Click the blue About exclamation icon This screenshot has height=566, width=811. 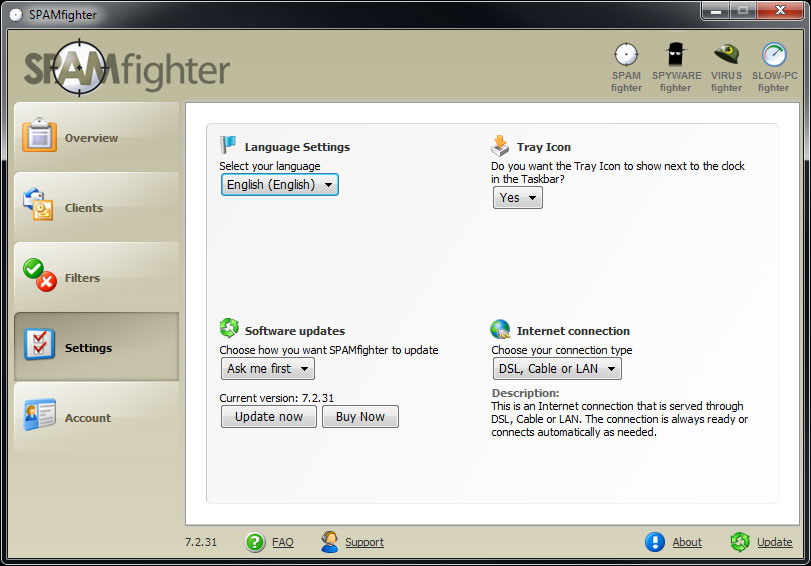[655, 542]
